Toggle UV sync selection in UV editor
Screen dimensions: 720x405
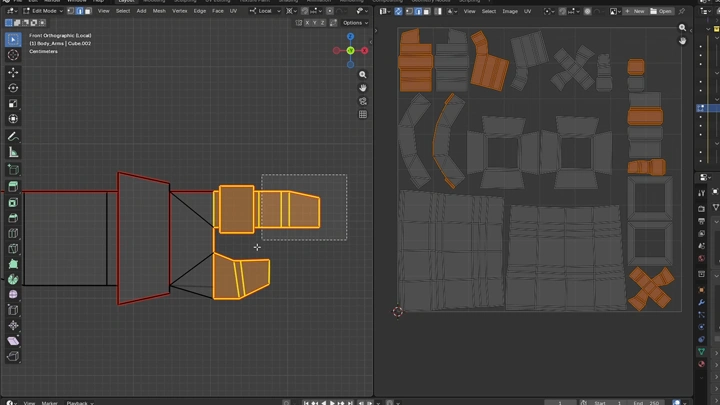398,11
